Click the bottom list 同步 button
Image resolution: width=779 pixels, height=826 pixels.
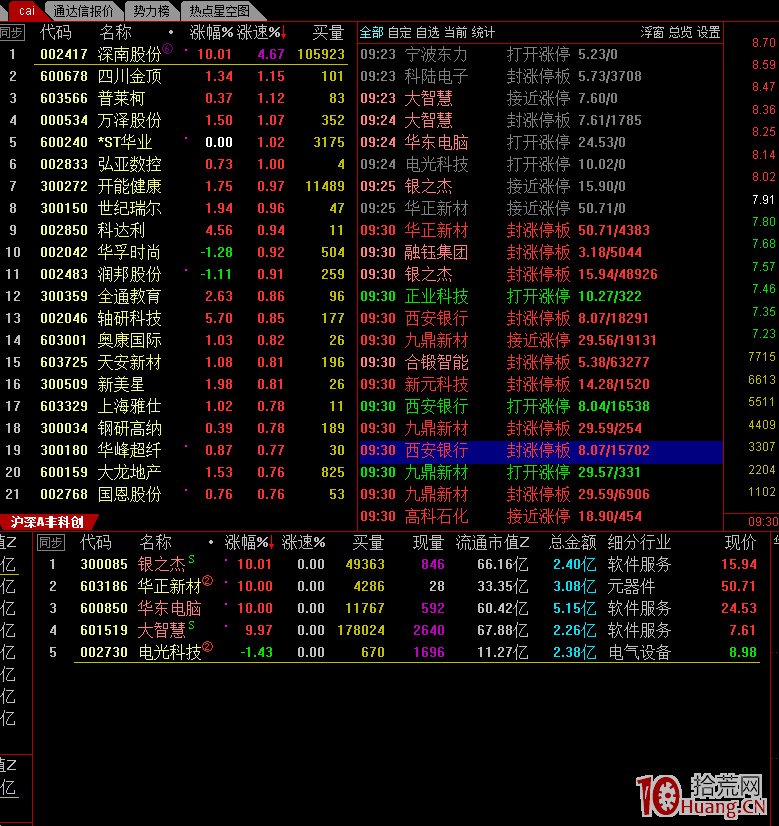pyautogui.click(x=51, y=542)
